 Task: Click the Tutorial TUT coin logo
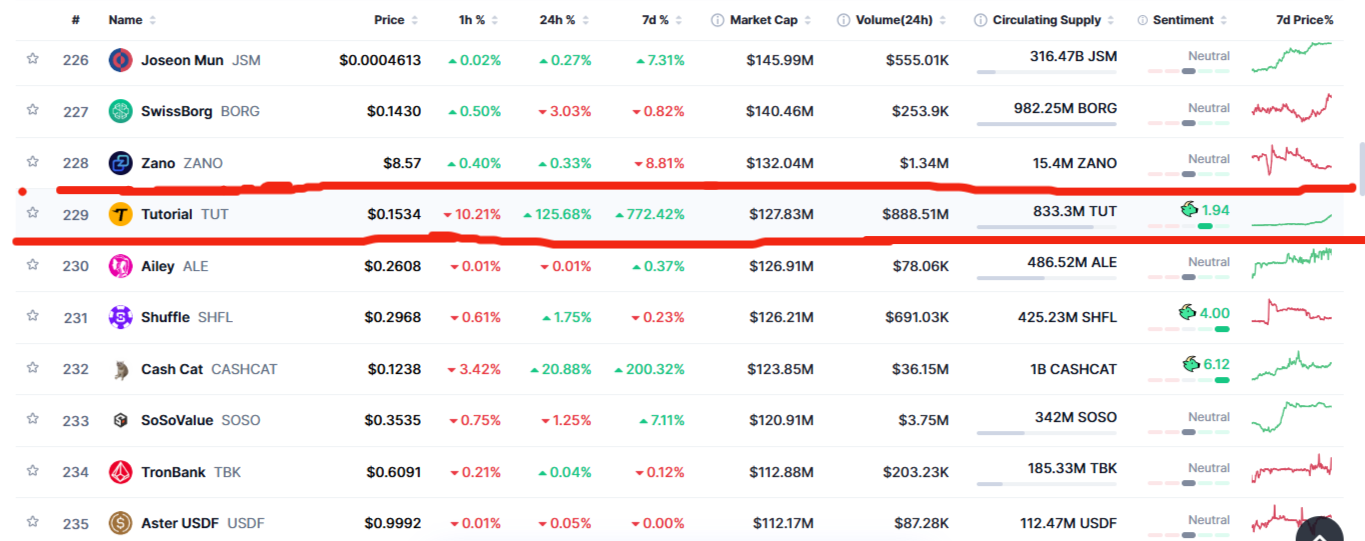tap(120, 214)
